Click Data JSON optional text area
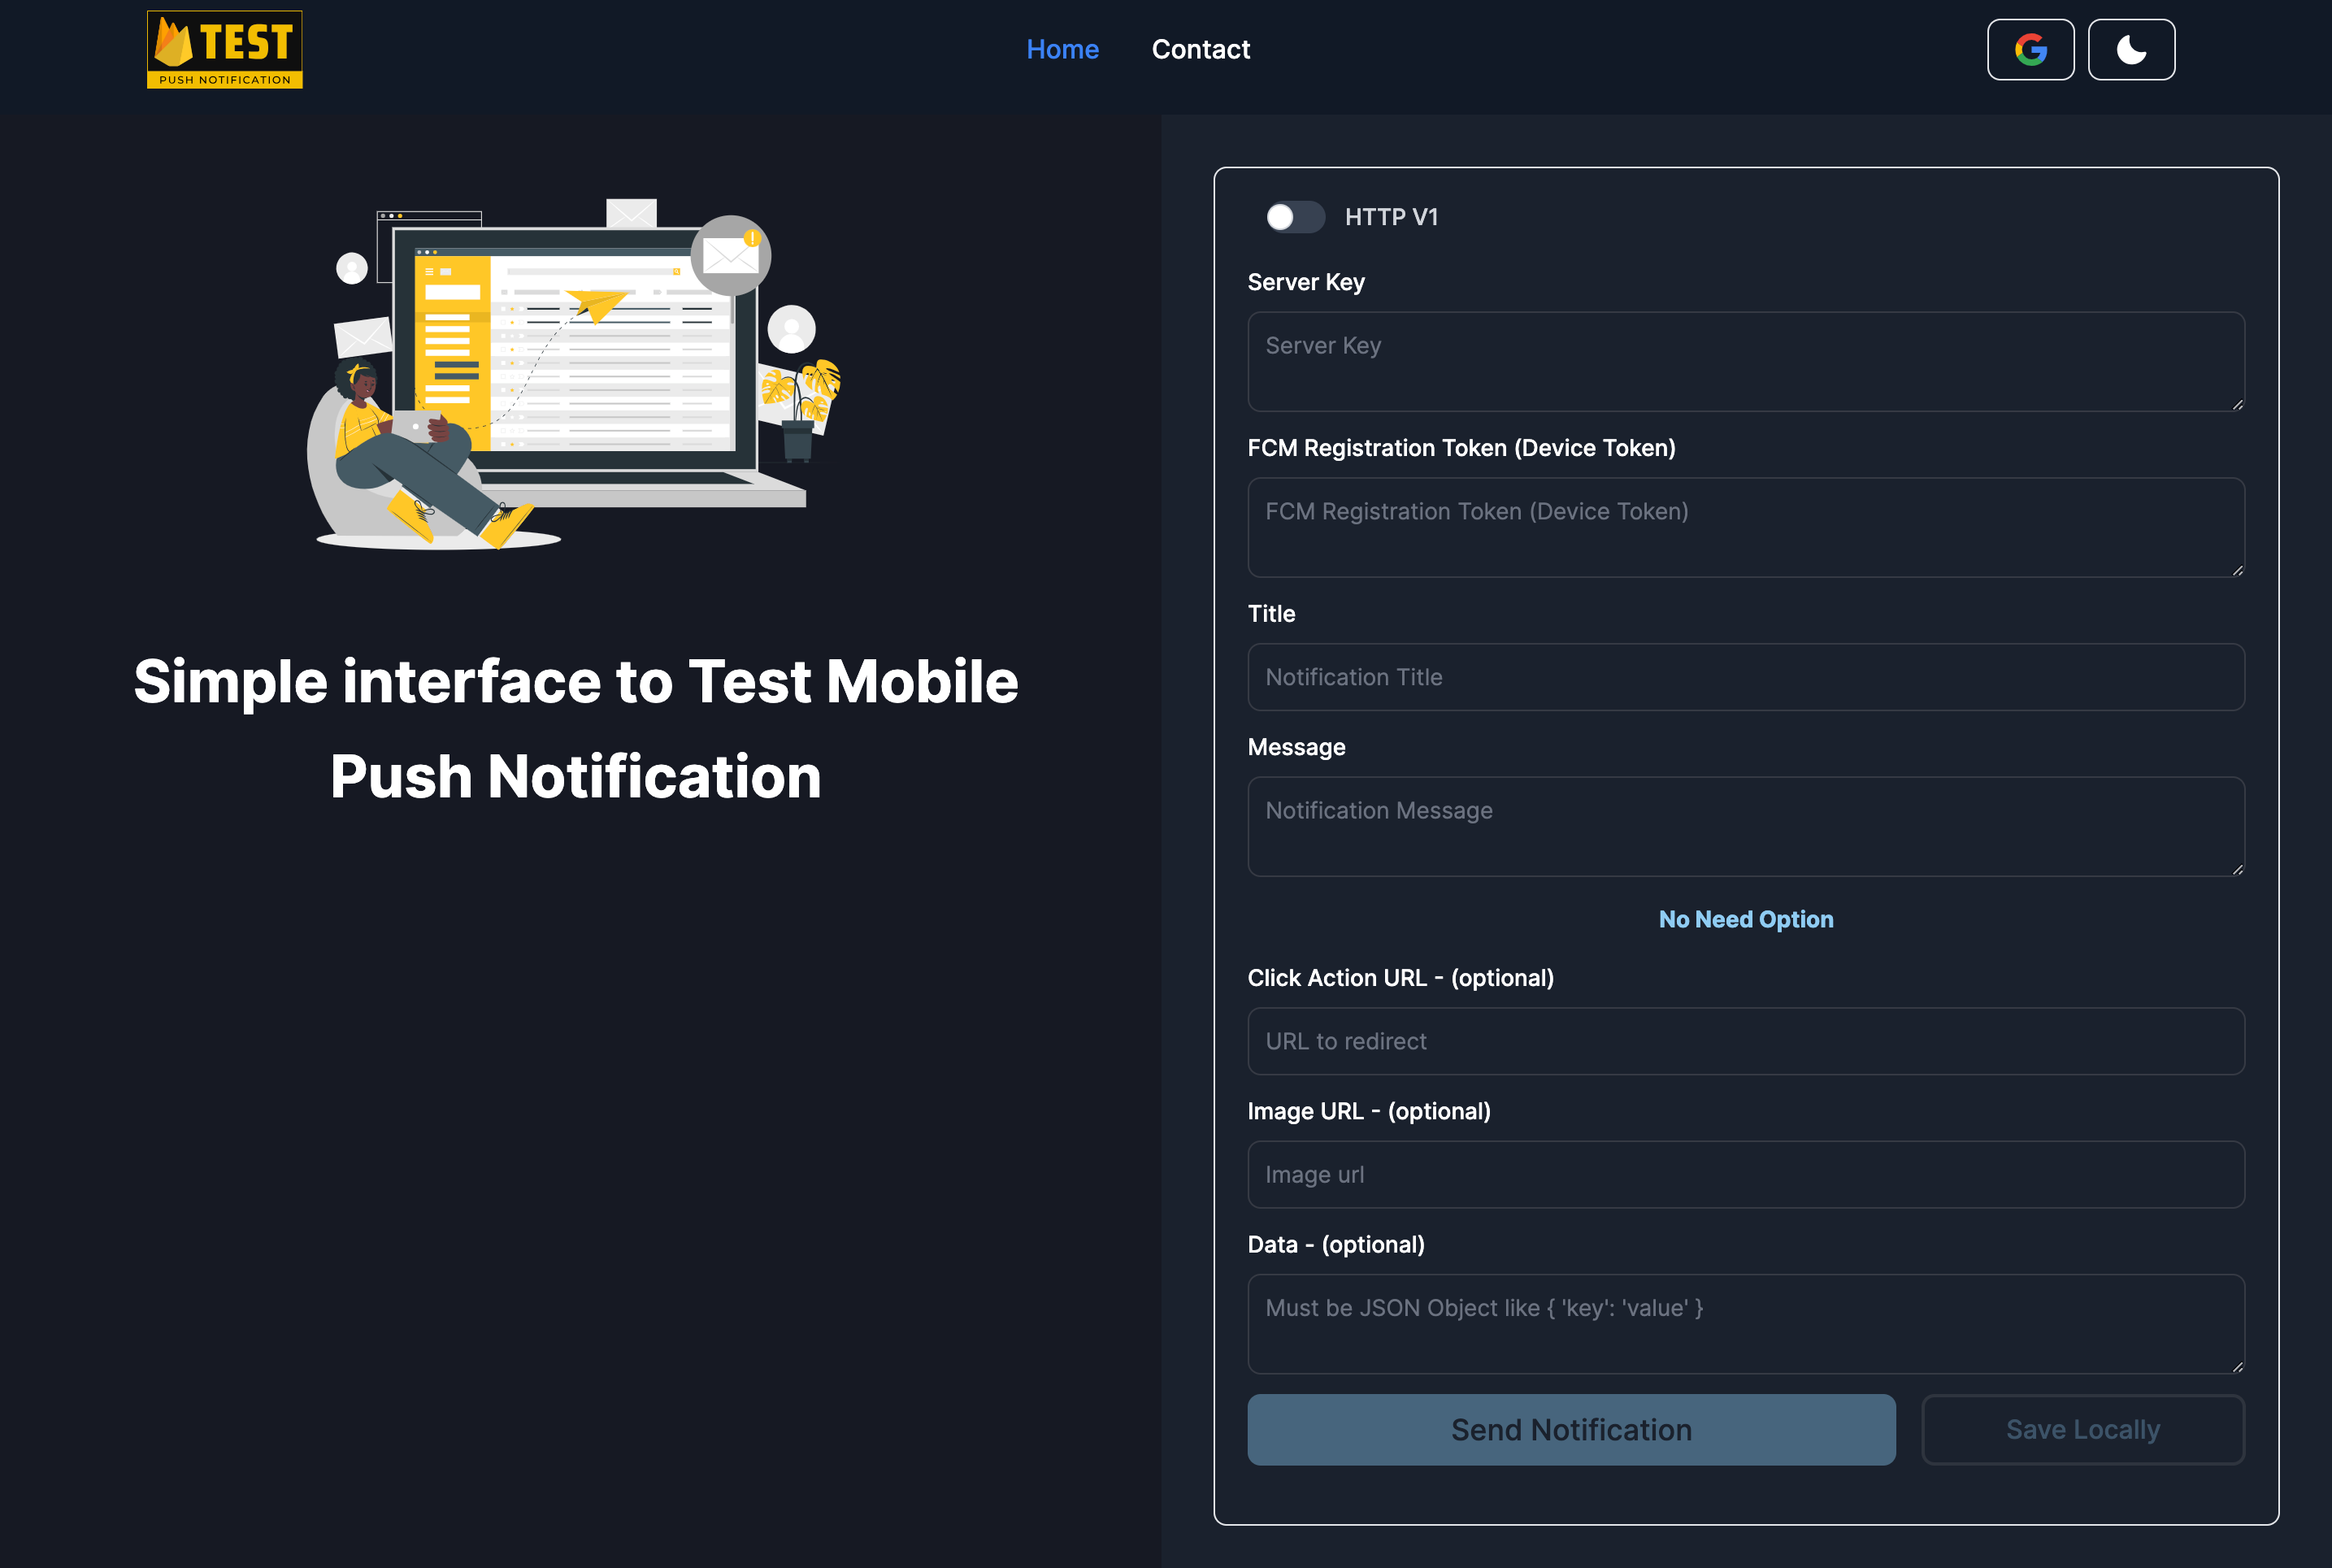This screenshot has width=2332, height=1568. tap(1746, 1321)
